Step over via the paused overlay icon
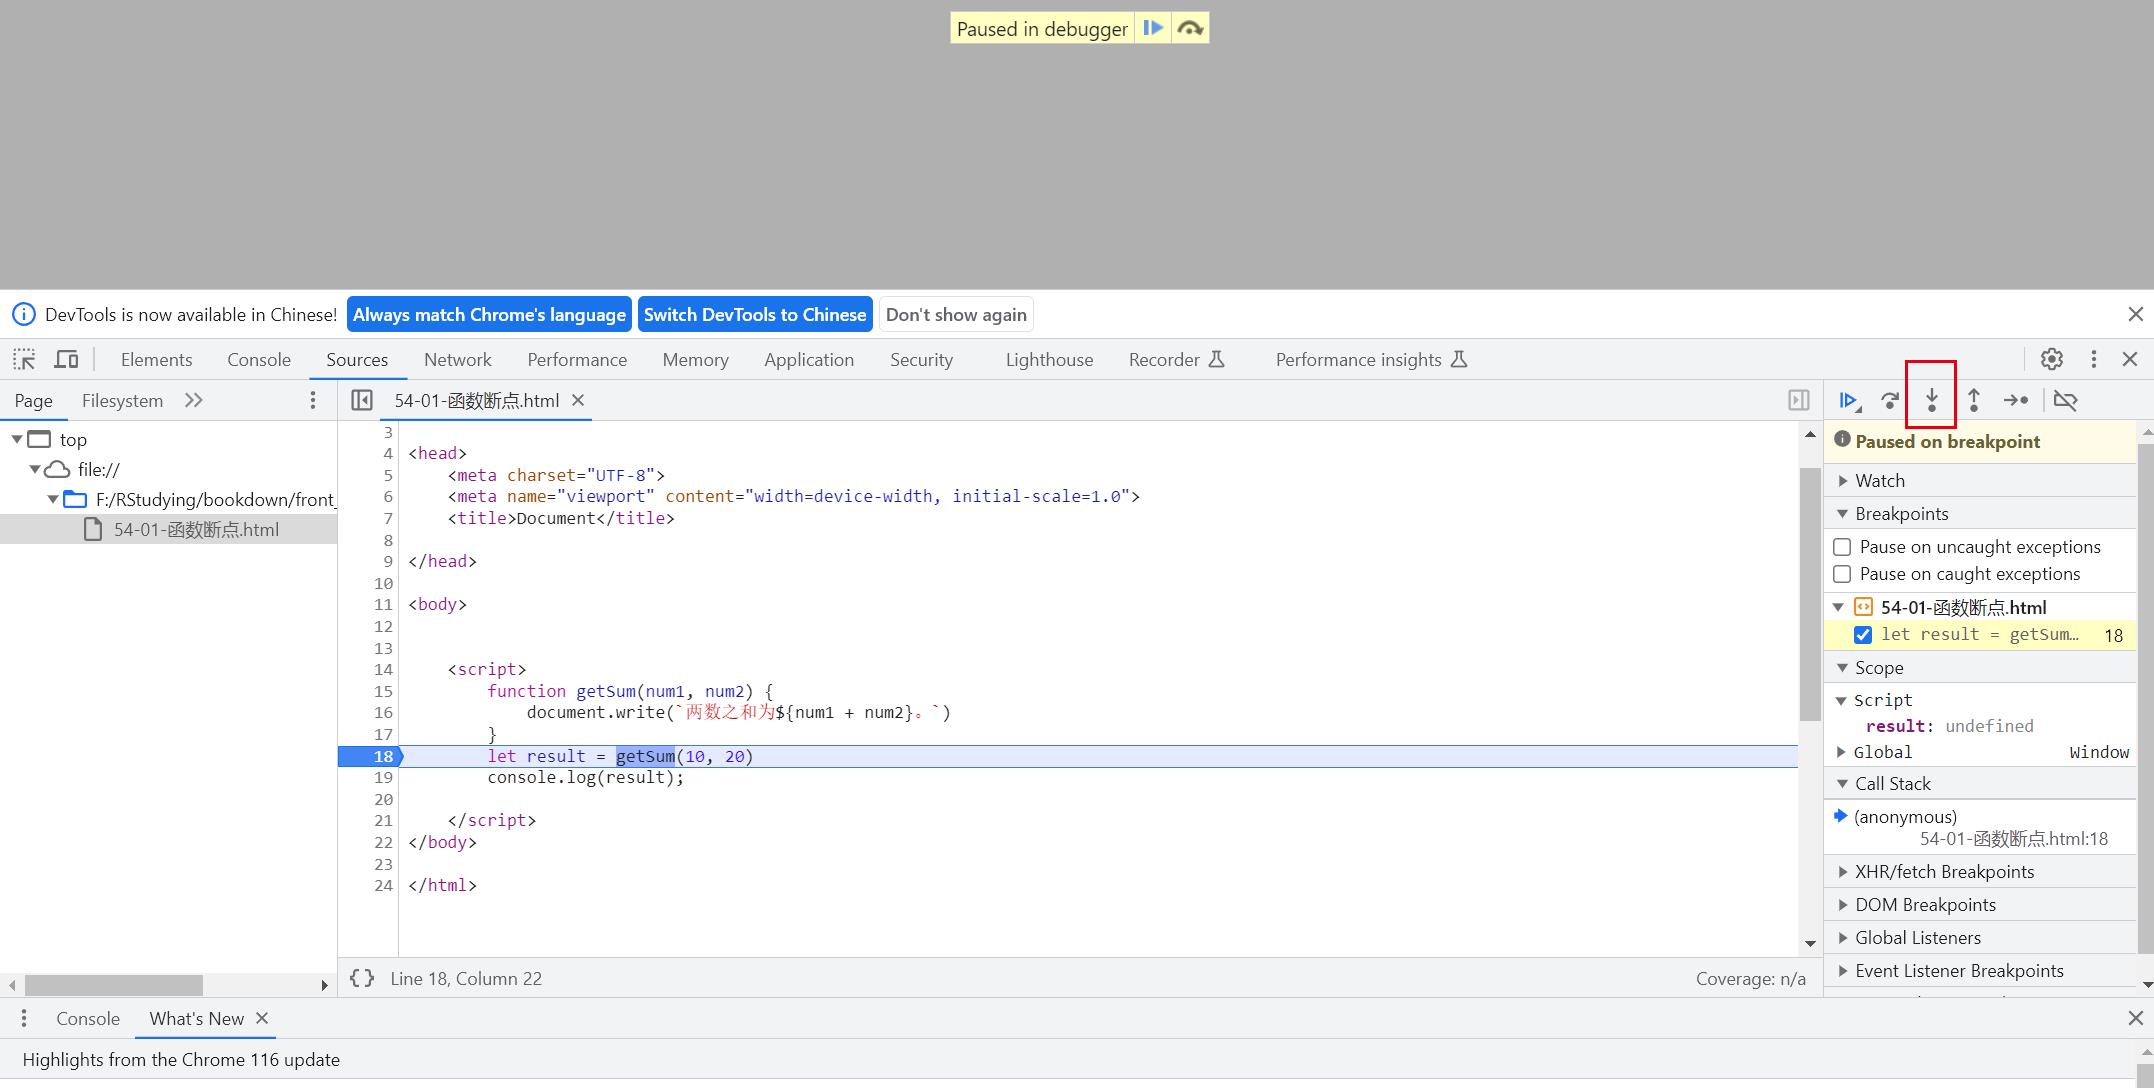The width and height of the screenshot is (2154, 1088). pos(1190,28)
